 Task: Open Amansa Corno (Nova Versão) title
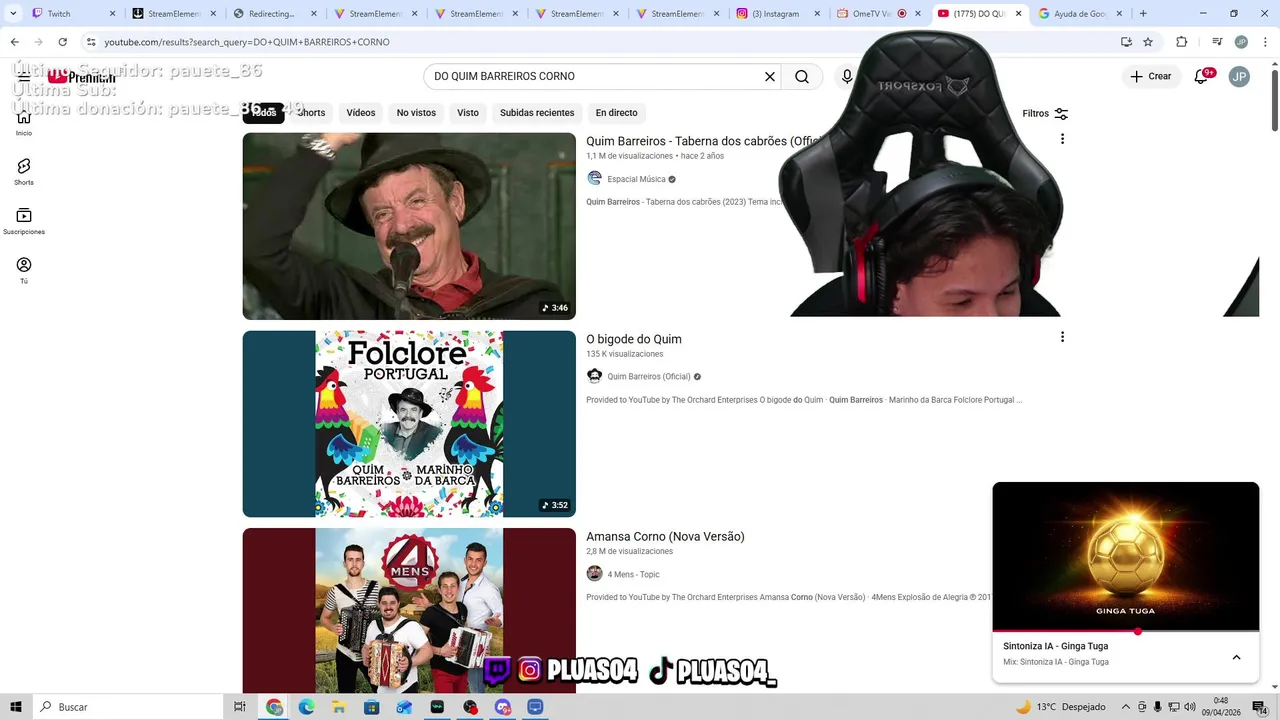[665, 537]
